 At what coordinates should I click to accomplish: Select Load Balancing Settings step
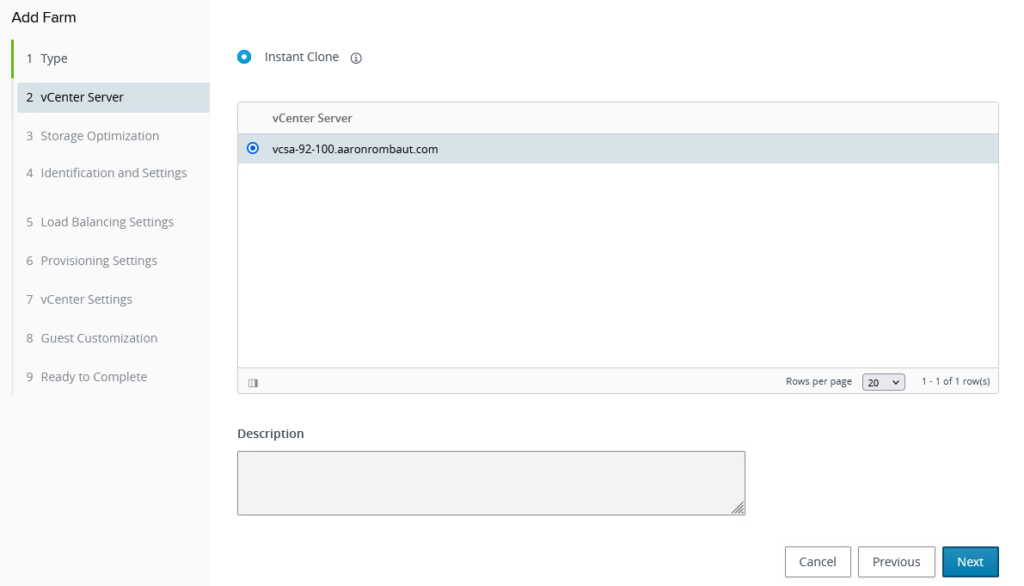pyautogui.click(x=107, y=222)
